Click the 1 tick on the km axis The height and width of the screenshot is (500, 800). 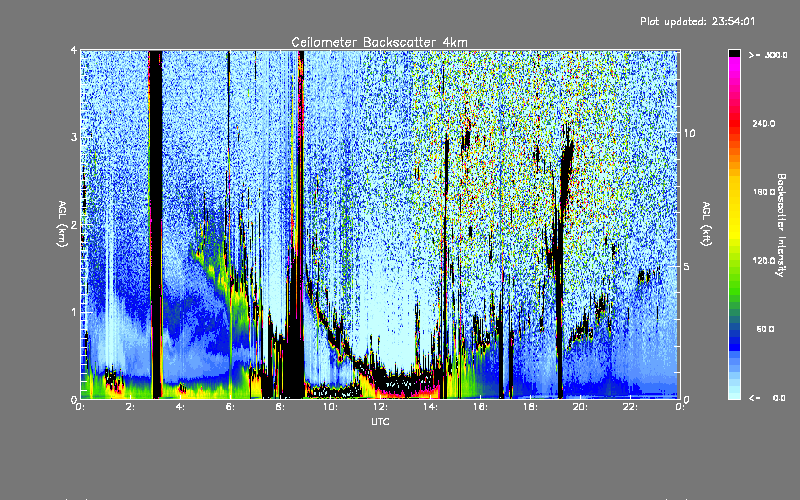[x=74, y=312]
